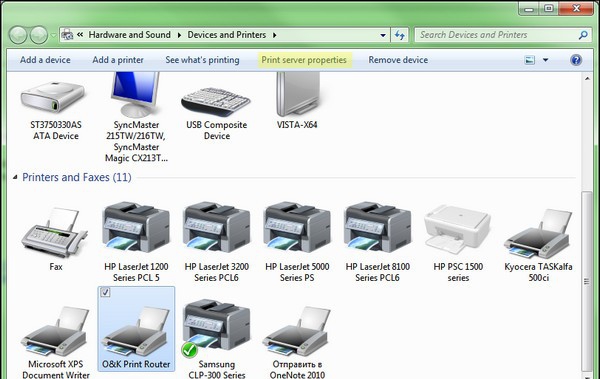Expand the arrow after Hardware and Sound
The width and height of the screenshot is (600, 379).
tap(179, 35)
